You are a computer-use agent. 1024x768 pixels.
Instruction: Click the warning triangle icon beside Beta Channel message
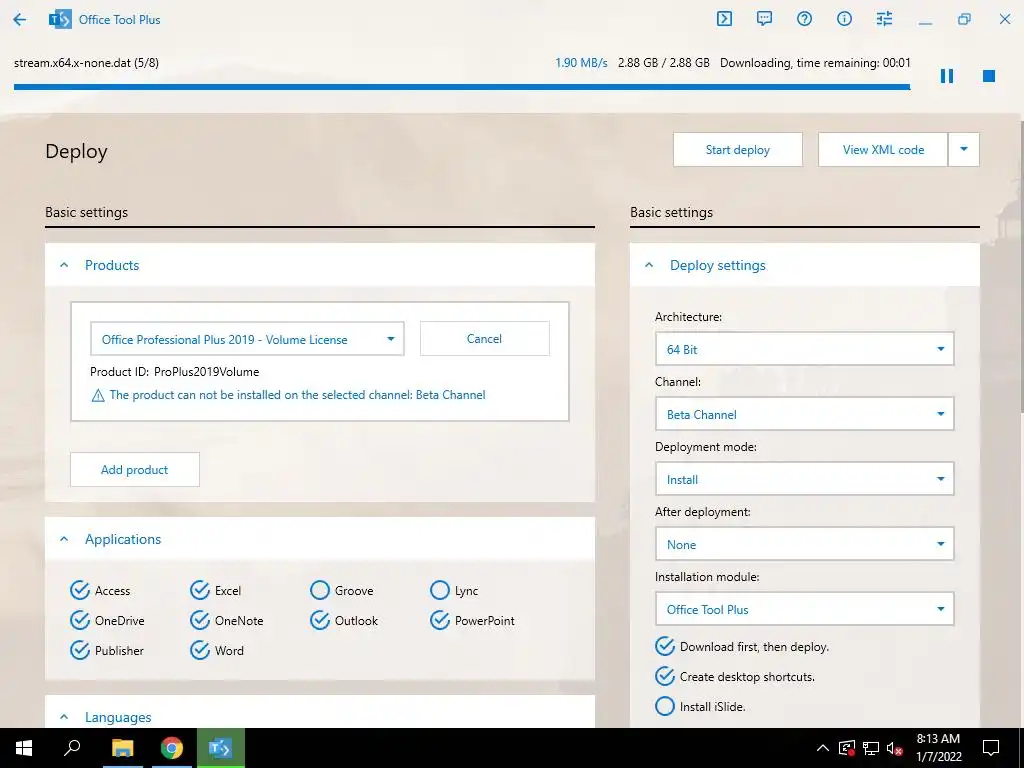tap(98, 395)
